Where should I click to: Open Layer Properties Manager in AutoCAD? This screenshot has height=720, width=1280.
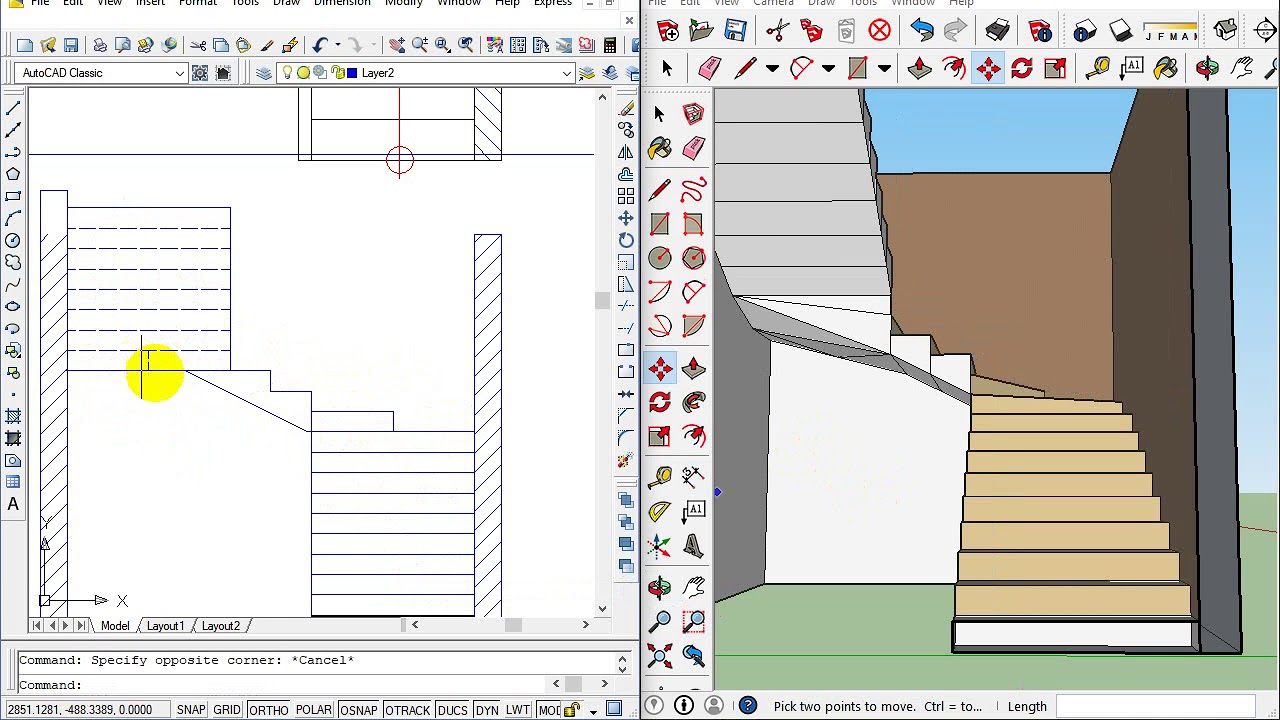(x=264, y=73)
